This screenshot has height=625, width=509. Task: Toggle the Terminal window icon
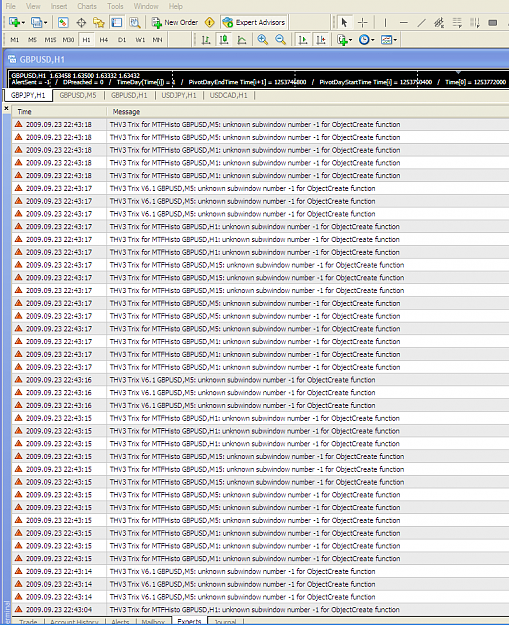(x=117, y=22)
